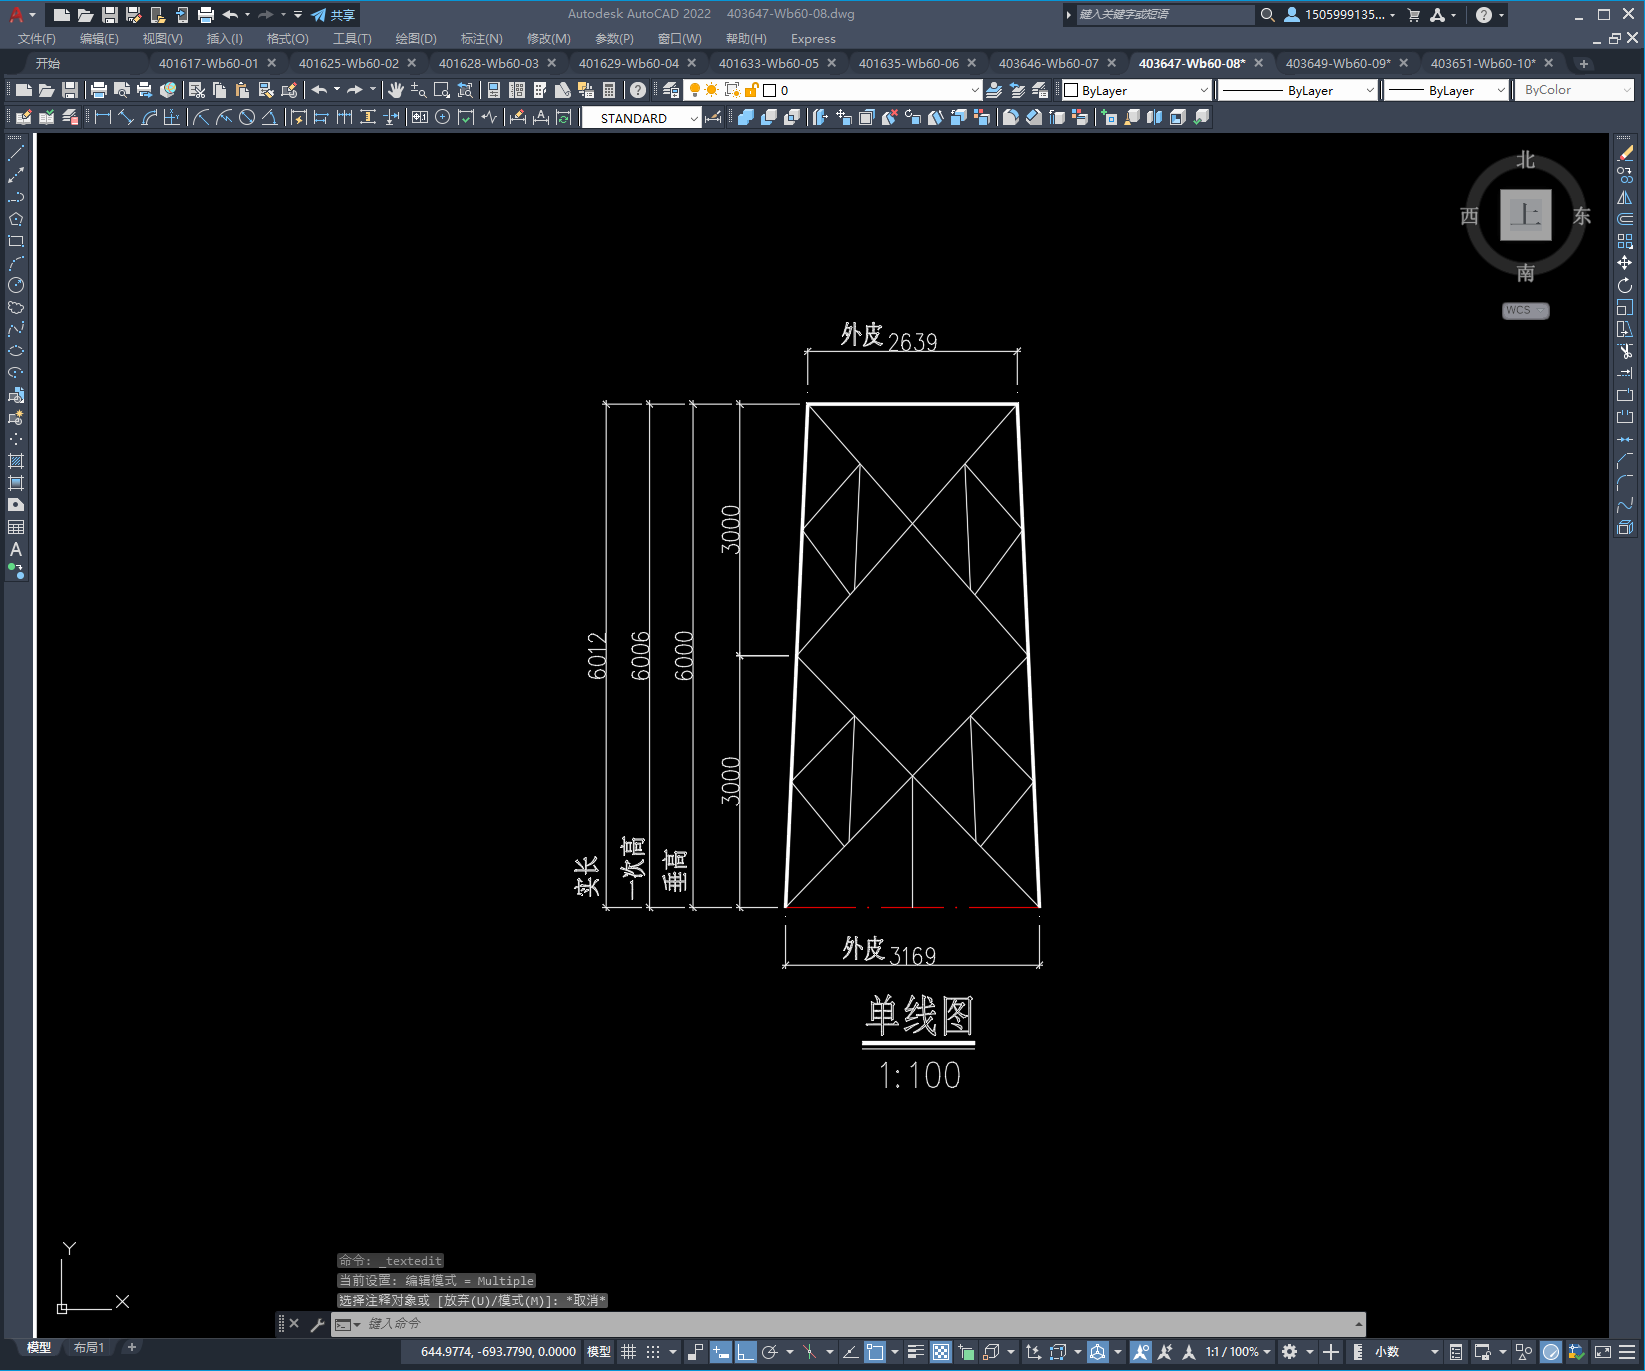
Task: Click the Autodesk App Store cart icon
Action: tap(1414, 15)
